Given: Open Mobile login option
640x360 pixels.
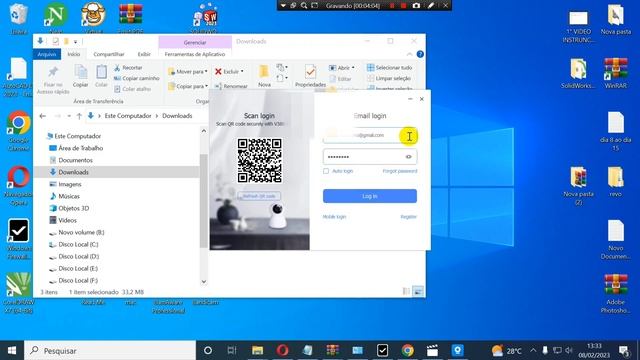Looking at the screenshot, I should click(x=334, y=217).
